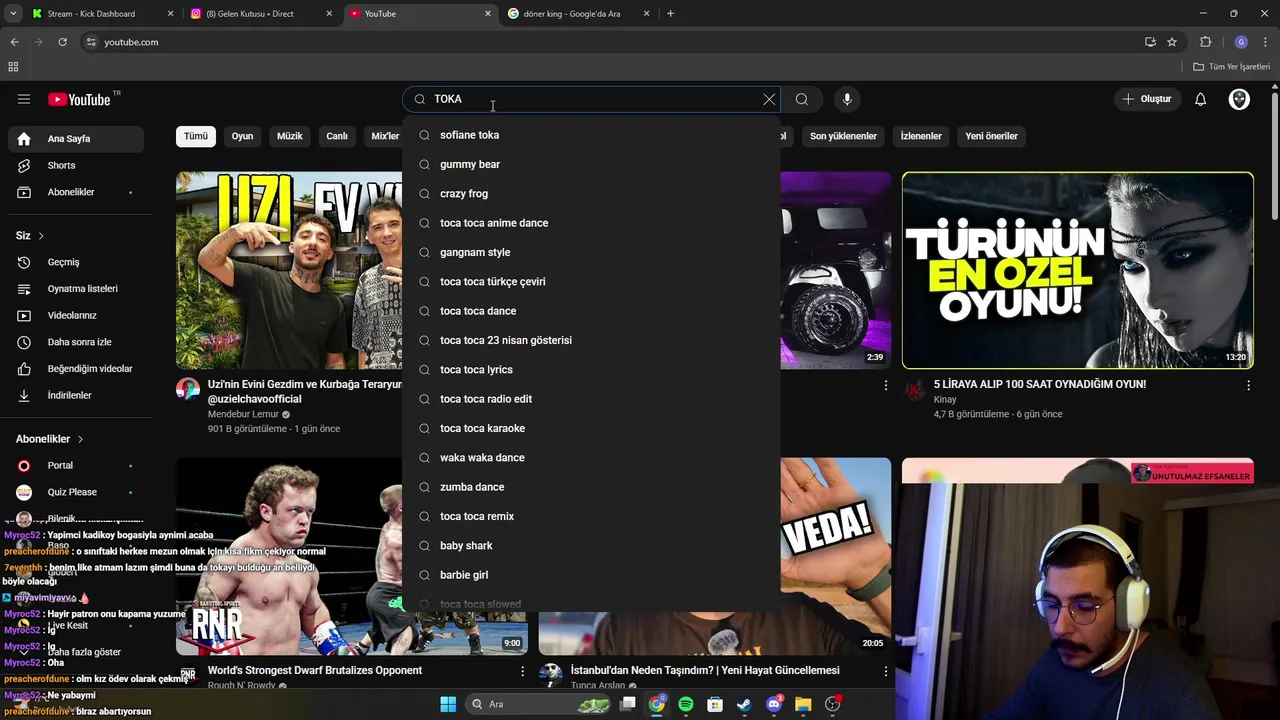Select 'toca toca remix' suggestion

pos(591,516)
